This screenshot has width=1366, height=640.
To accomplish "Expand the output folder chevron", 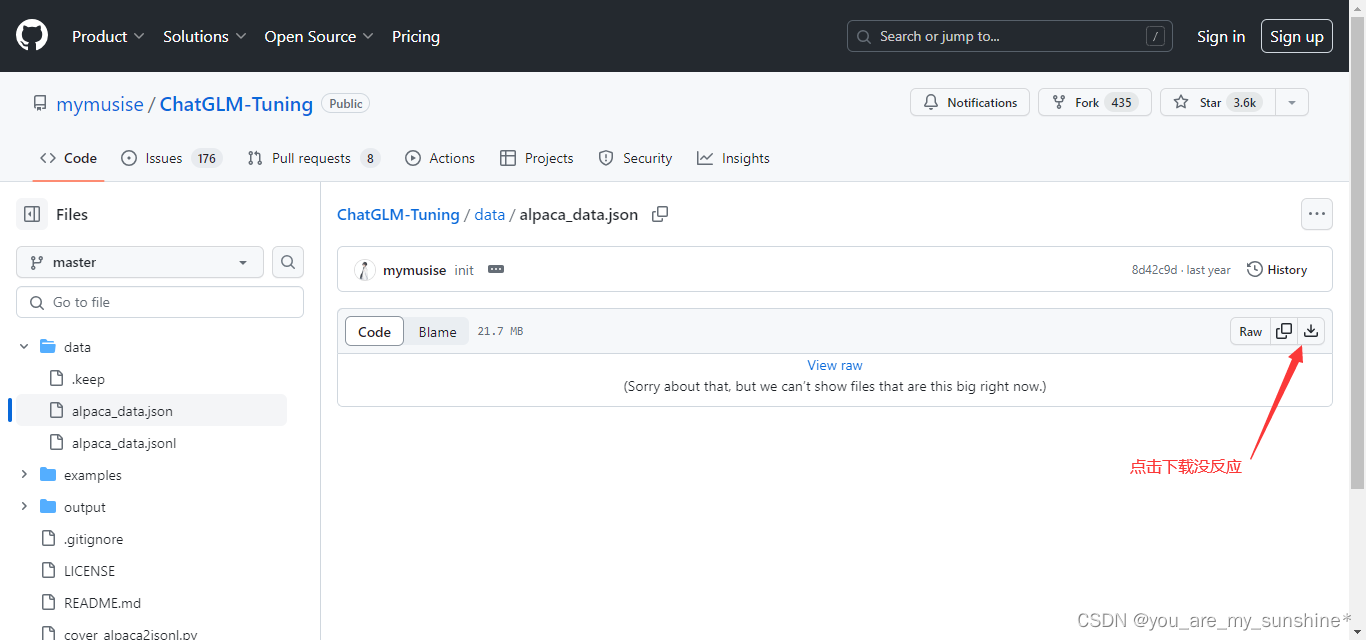I will point(24,507).
